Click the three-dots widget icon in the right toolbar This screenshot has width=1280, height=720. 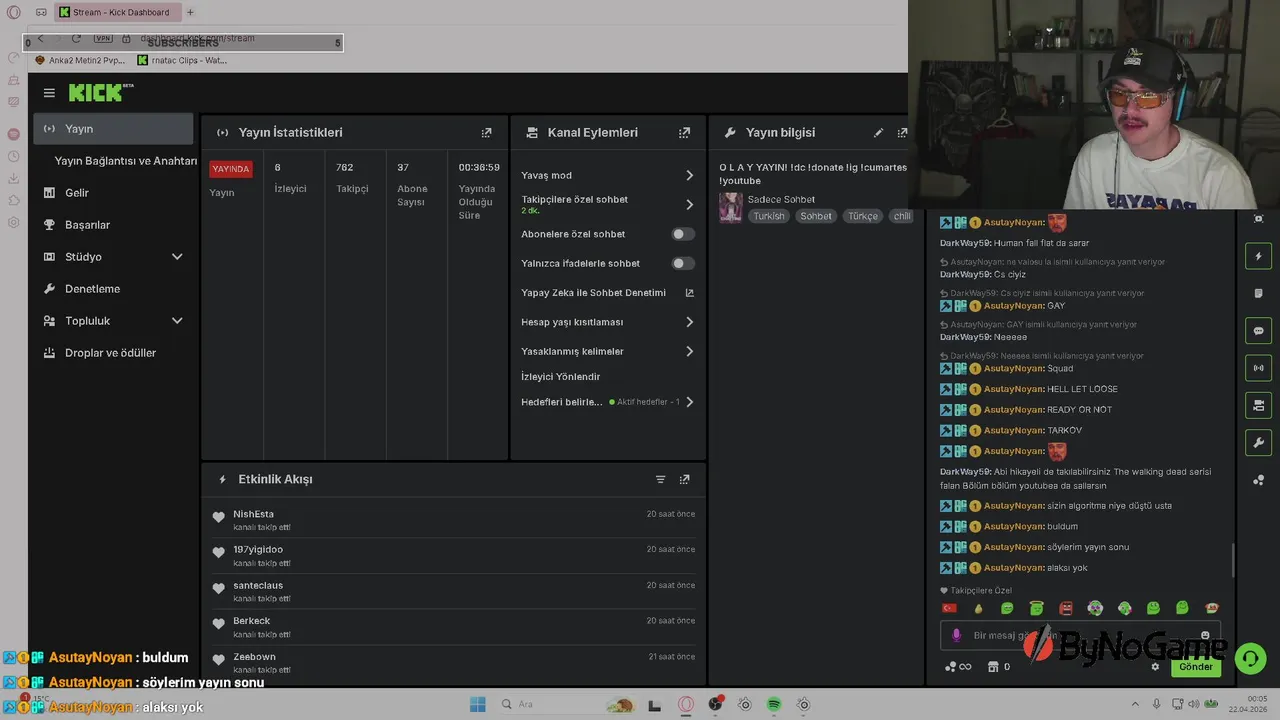[1258, 480]
